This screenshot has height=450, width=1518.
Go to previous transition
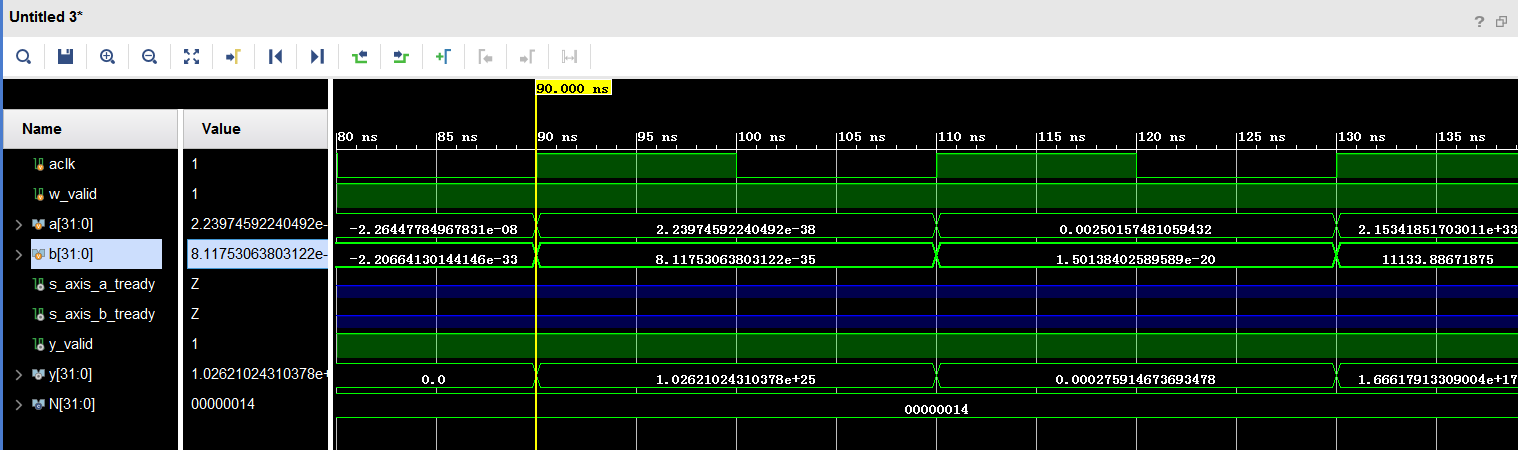[359, 57]
